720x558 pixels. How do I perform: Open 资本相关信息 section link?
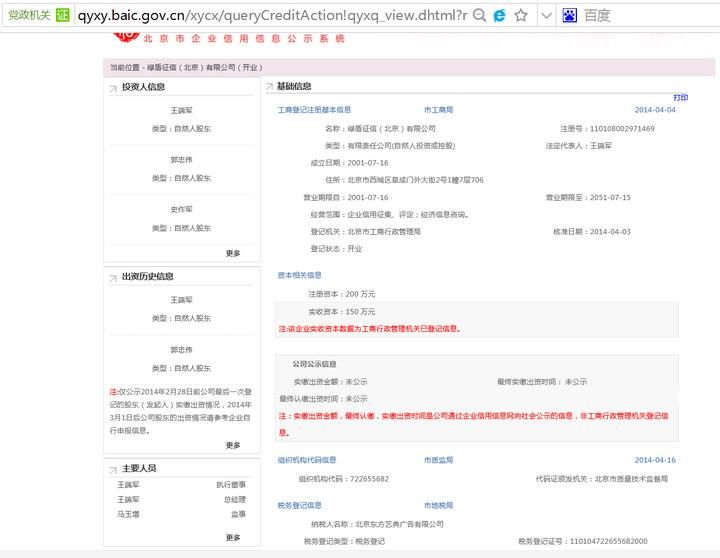pos(299,275)
